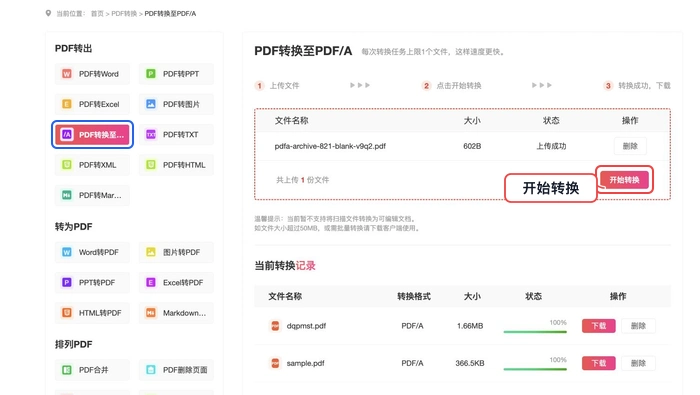Open the PDF转Word tool icon
Screen dimensions: 700x395
(67, 74)
